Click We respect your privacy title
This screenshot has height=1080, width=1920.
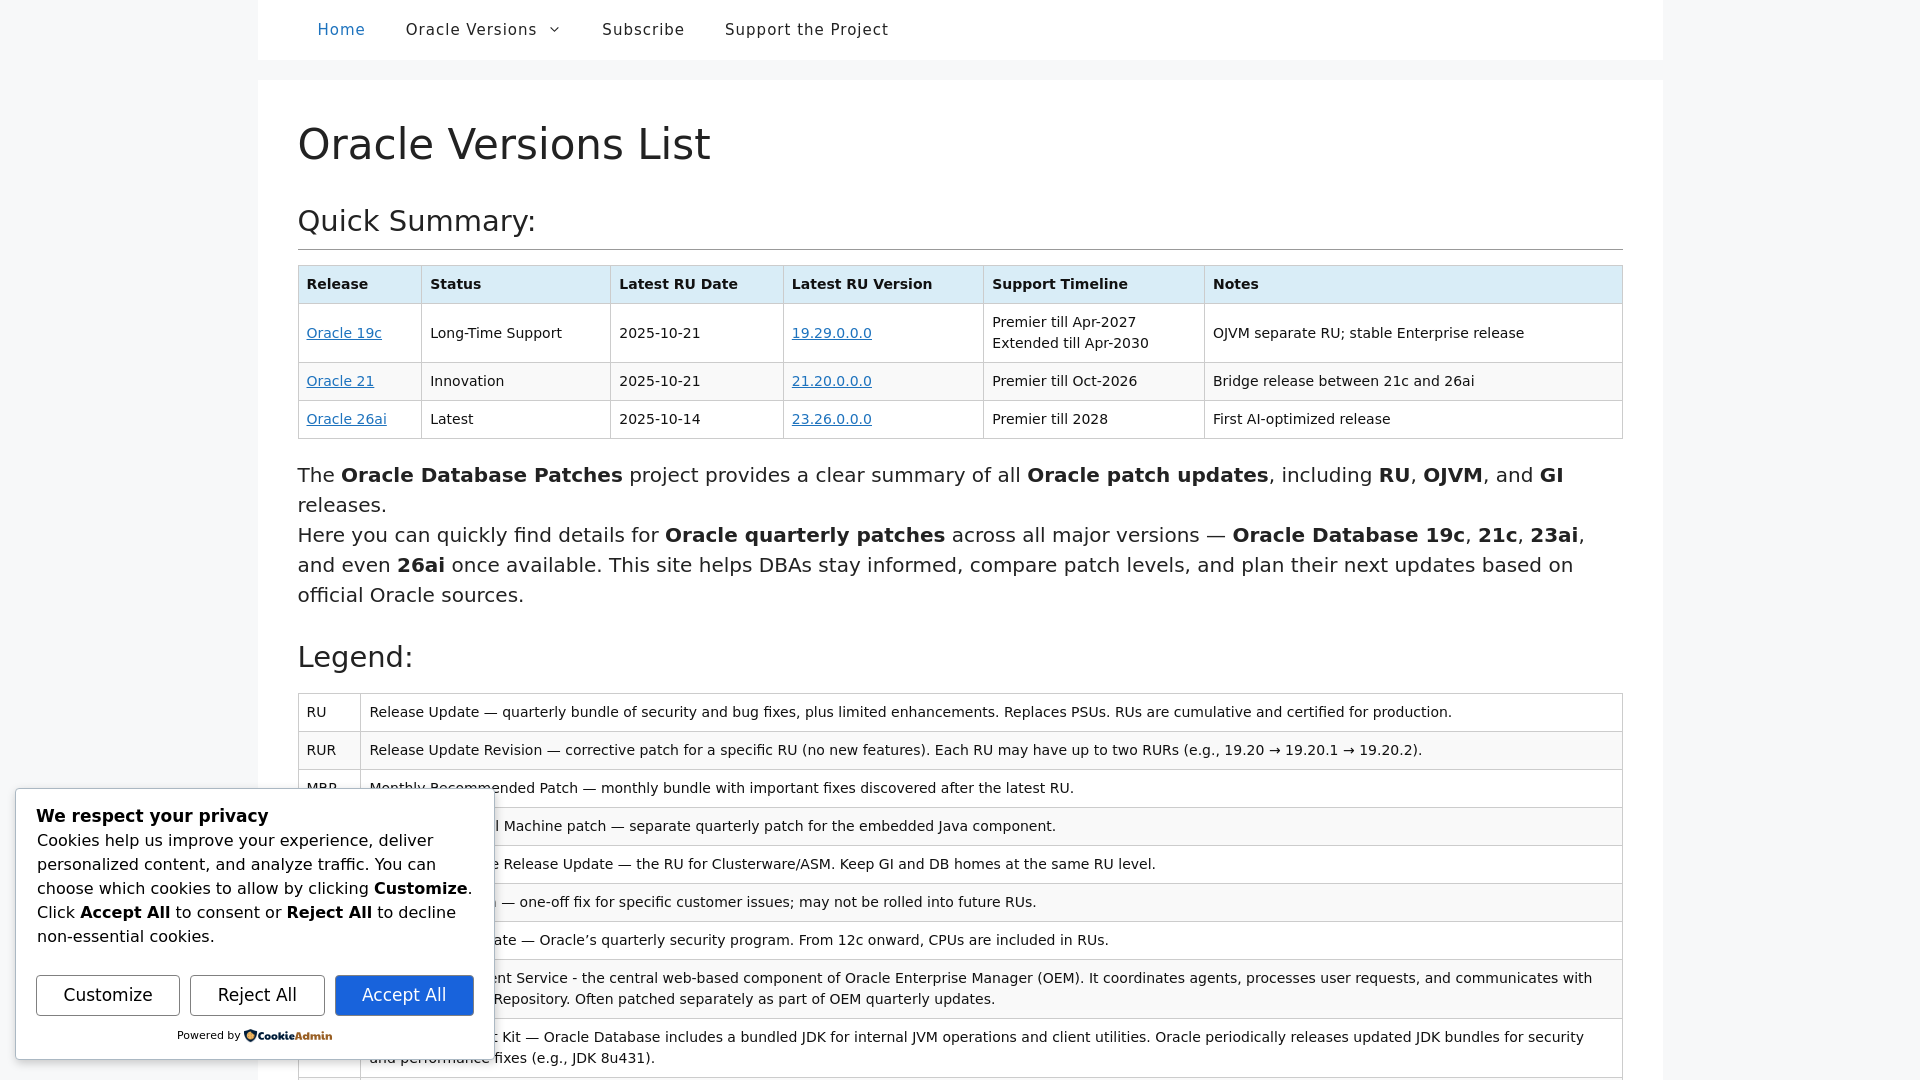click(x=152, y=816)
